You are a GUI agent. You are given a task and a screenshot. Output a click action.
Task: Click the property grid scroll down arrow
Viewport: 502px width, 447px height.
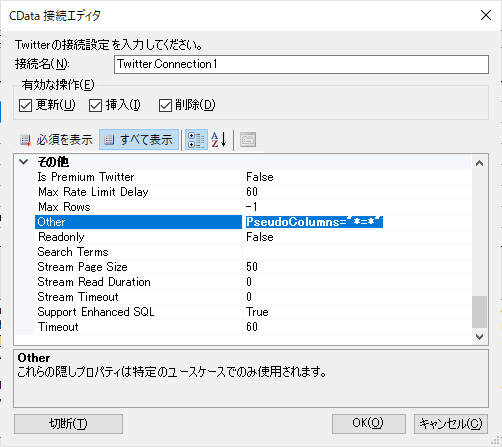(x=480, y=337)
